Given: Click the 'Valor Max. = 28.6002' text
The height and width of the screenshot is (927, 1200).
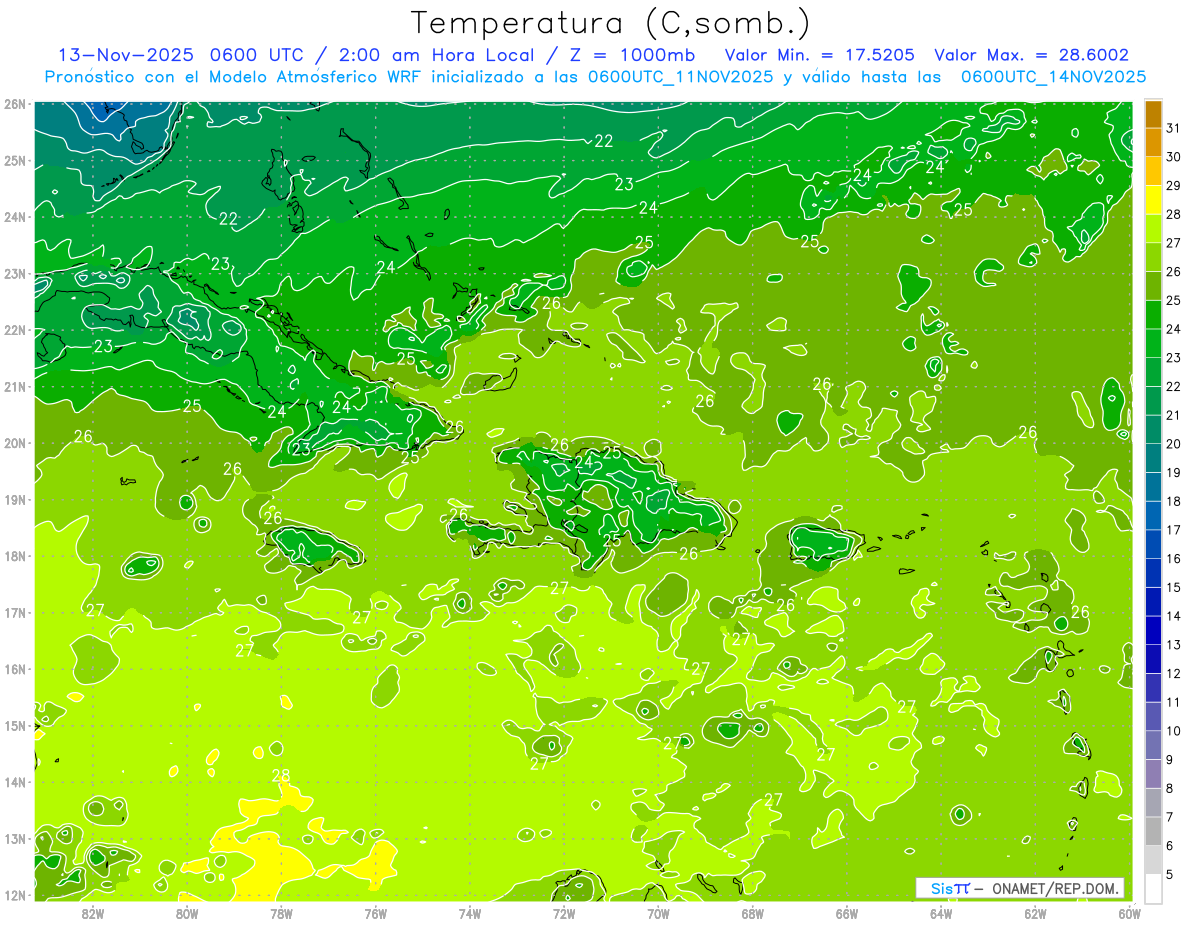Looking at the screenshot, I should (1032, 55).
